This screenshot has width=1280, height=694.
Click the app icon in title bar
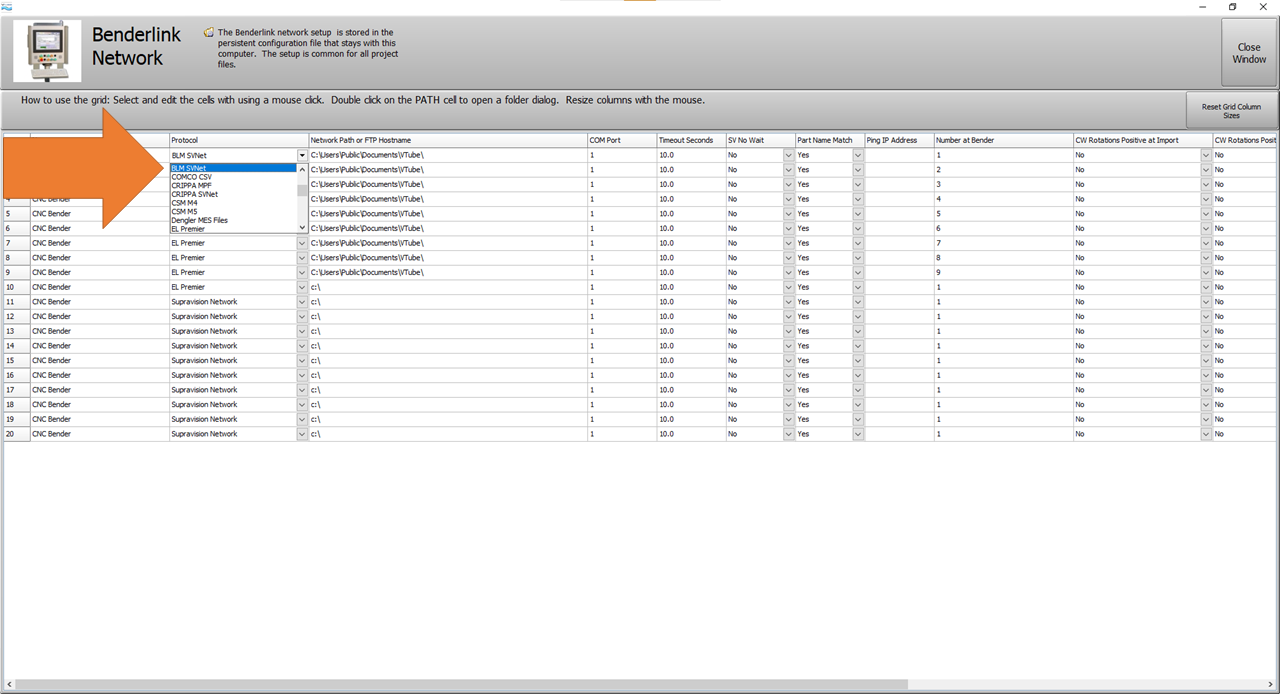6,6
